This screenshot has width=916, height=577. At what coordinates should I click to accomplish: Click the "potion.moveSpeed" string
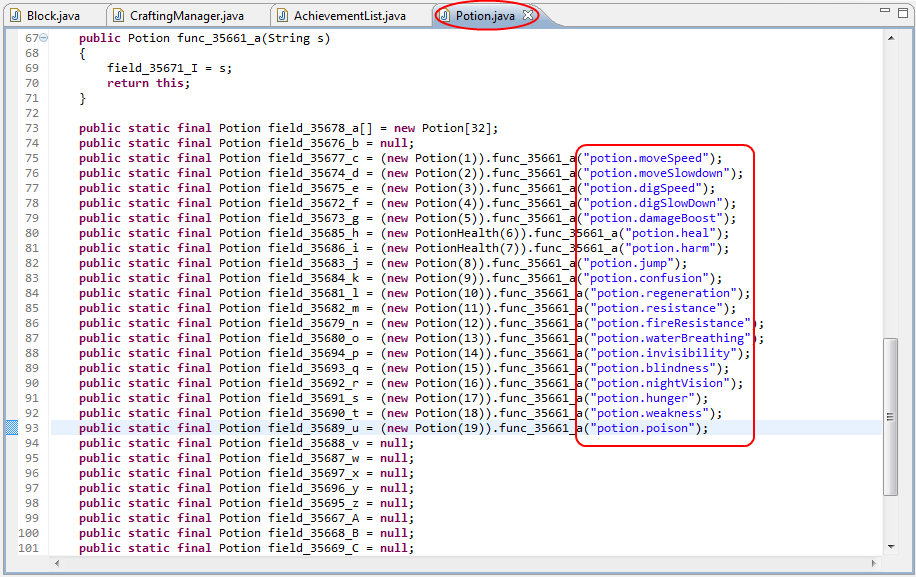pos(646,158)
